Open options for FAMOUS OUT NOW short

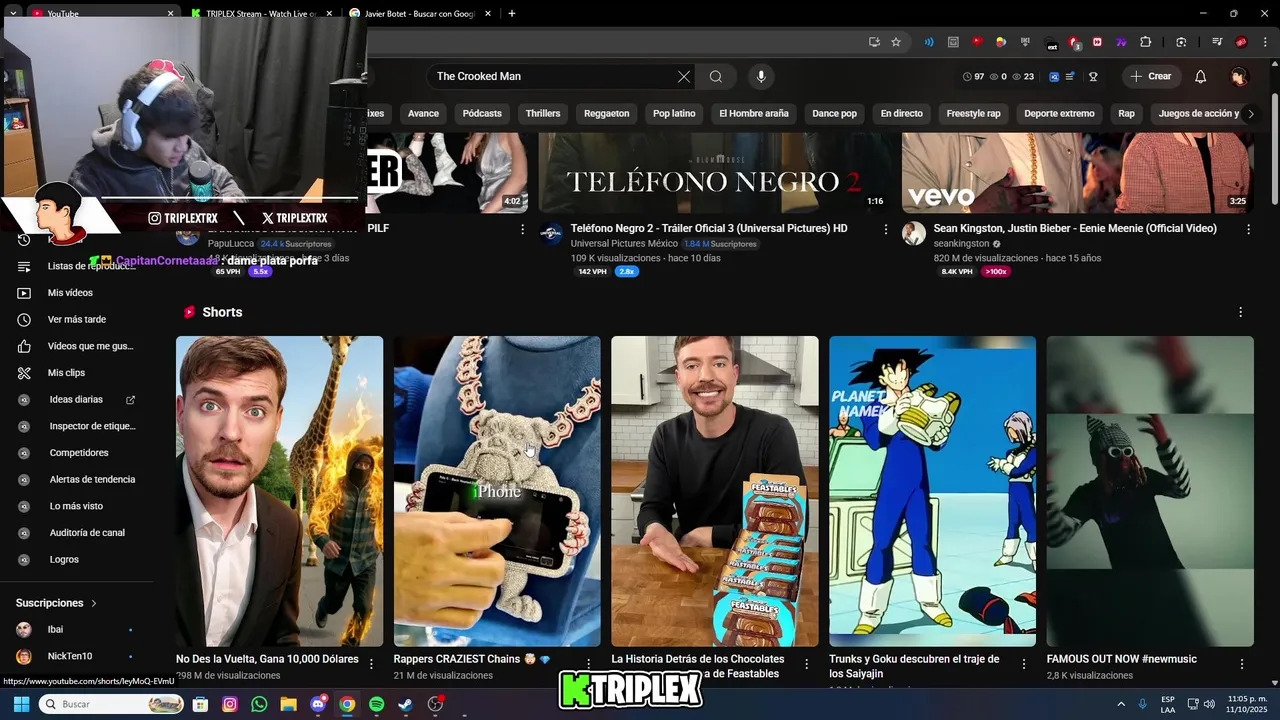[1242, 664]
